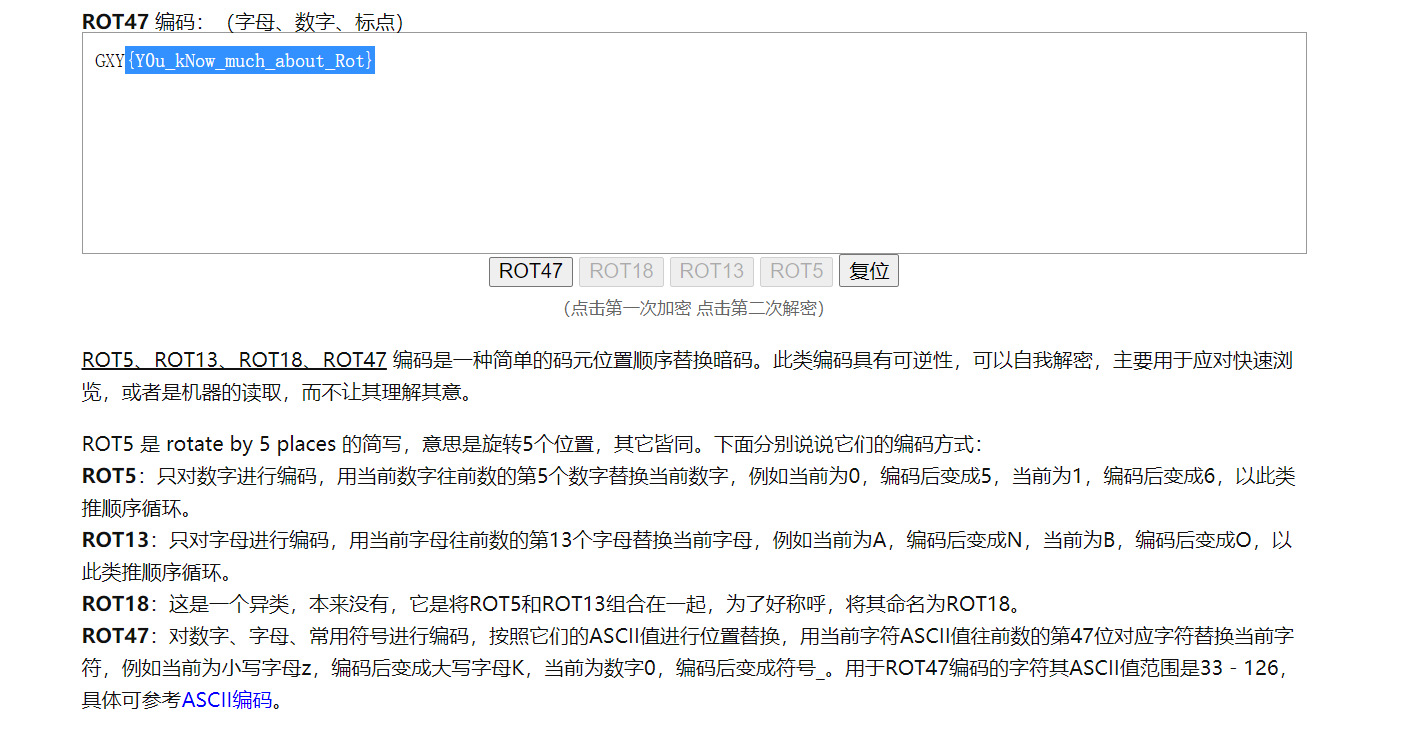
Task: Click the disabled ROT18 button
Action: click(621, 271)
